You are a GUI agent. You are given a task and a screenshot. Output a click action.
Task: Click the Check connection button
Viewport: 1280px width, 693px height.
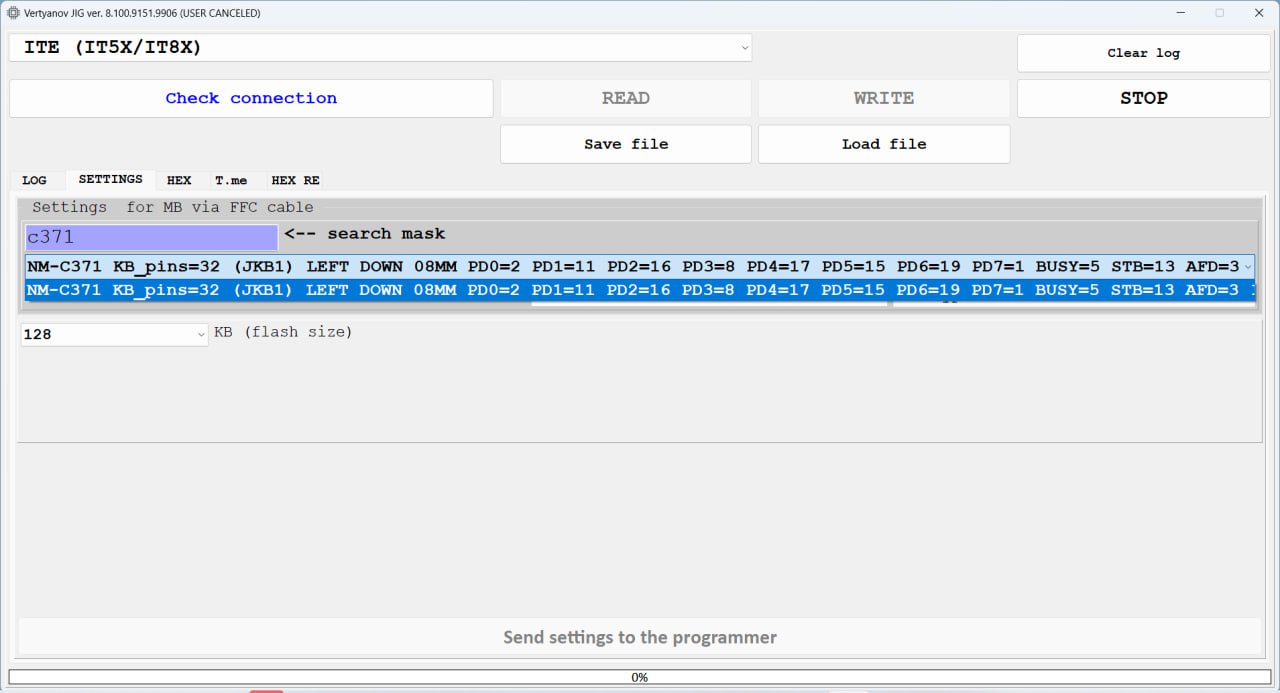251,98
